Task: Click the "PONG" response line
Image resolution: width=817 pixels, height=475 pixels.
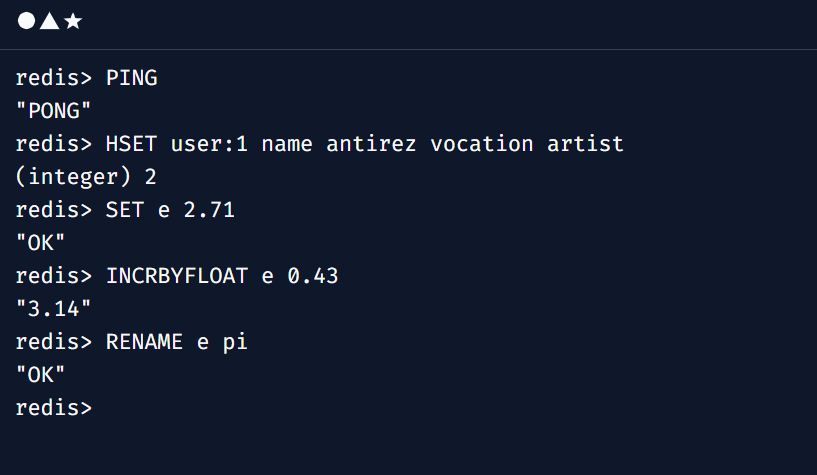Action: pos(54,111)
